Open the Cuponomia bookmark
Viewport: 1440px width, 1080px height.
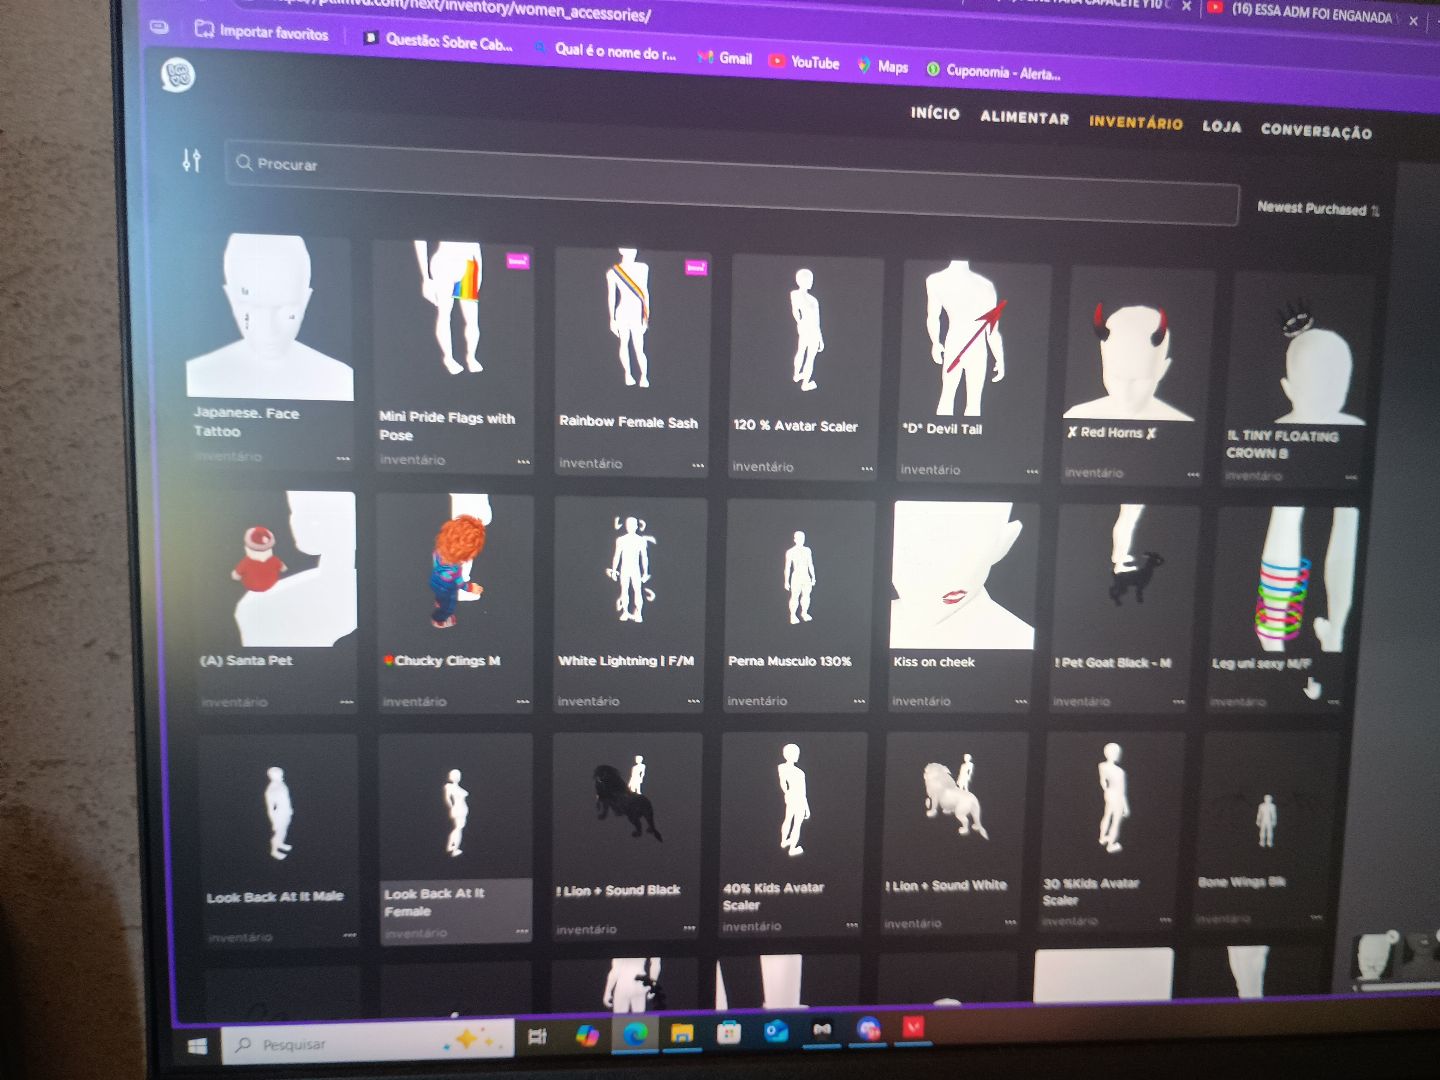992,71
